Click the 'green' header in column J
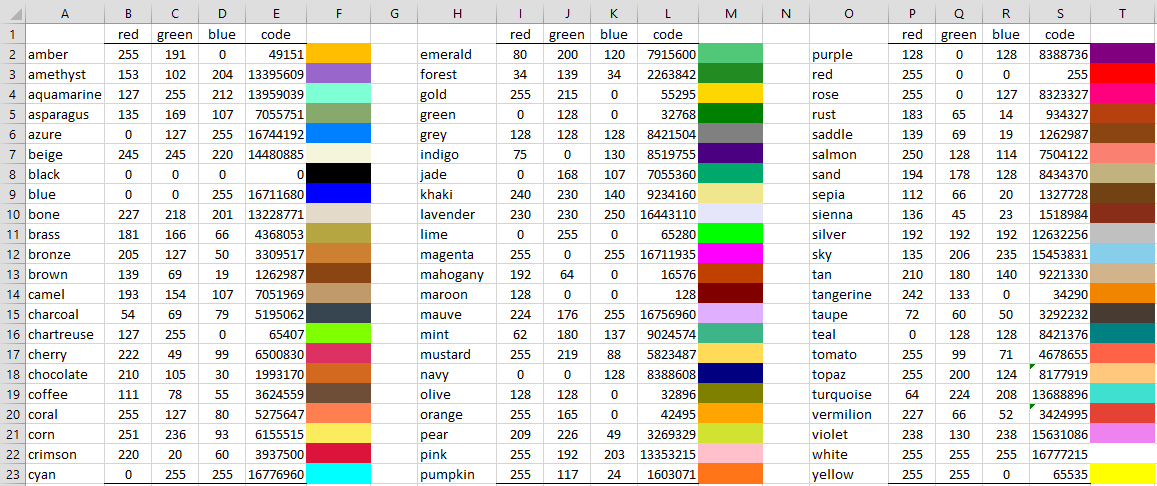1157x486 pixels. 567,34
